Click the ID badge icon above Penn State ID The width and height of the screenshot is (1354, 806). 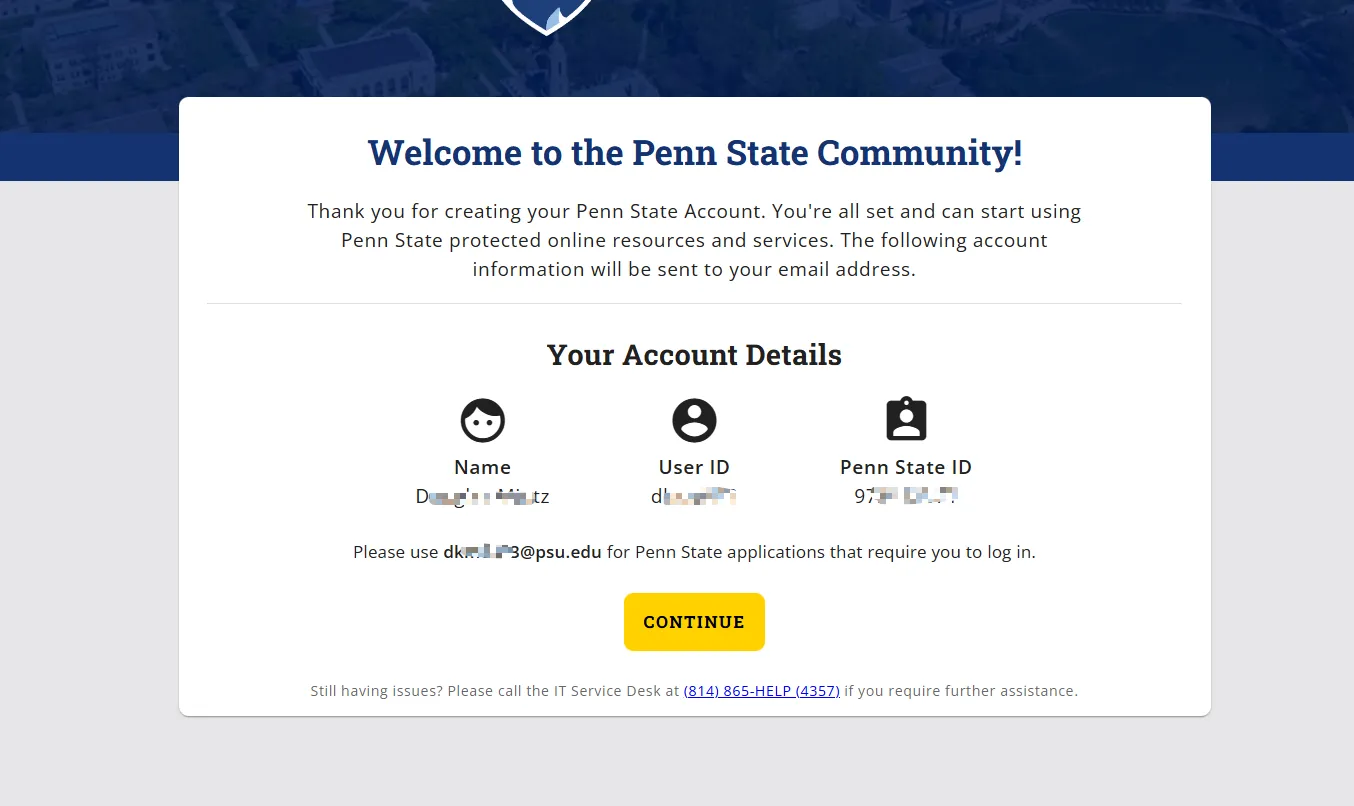(x=906, y=420)
